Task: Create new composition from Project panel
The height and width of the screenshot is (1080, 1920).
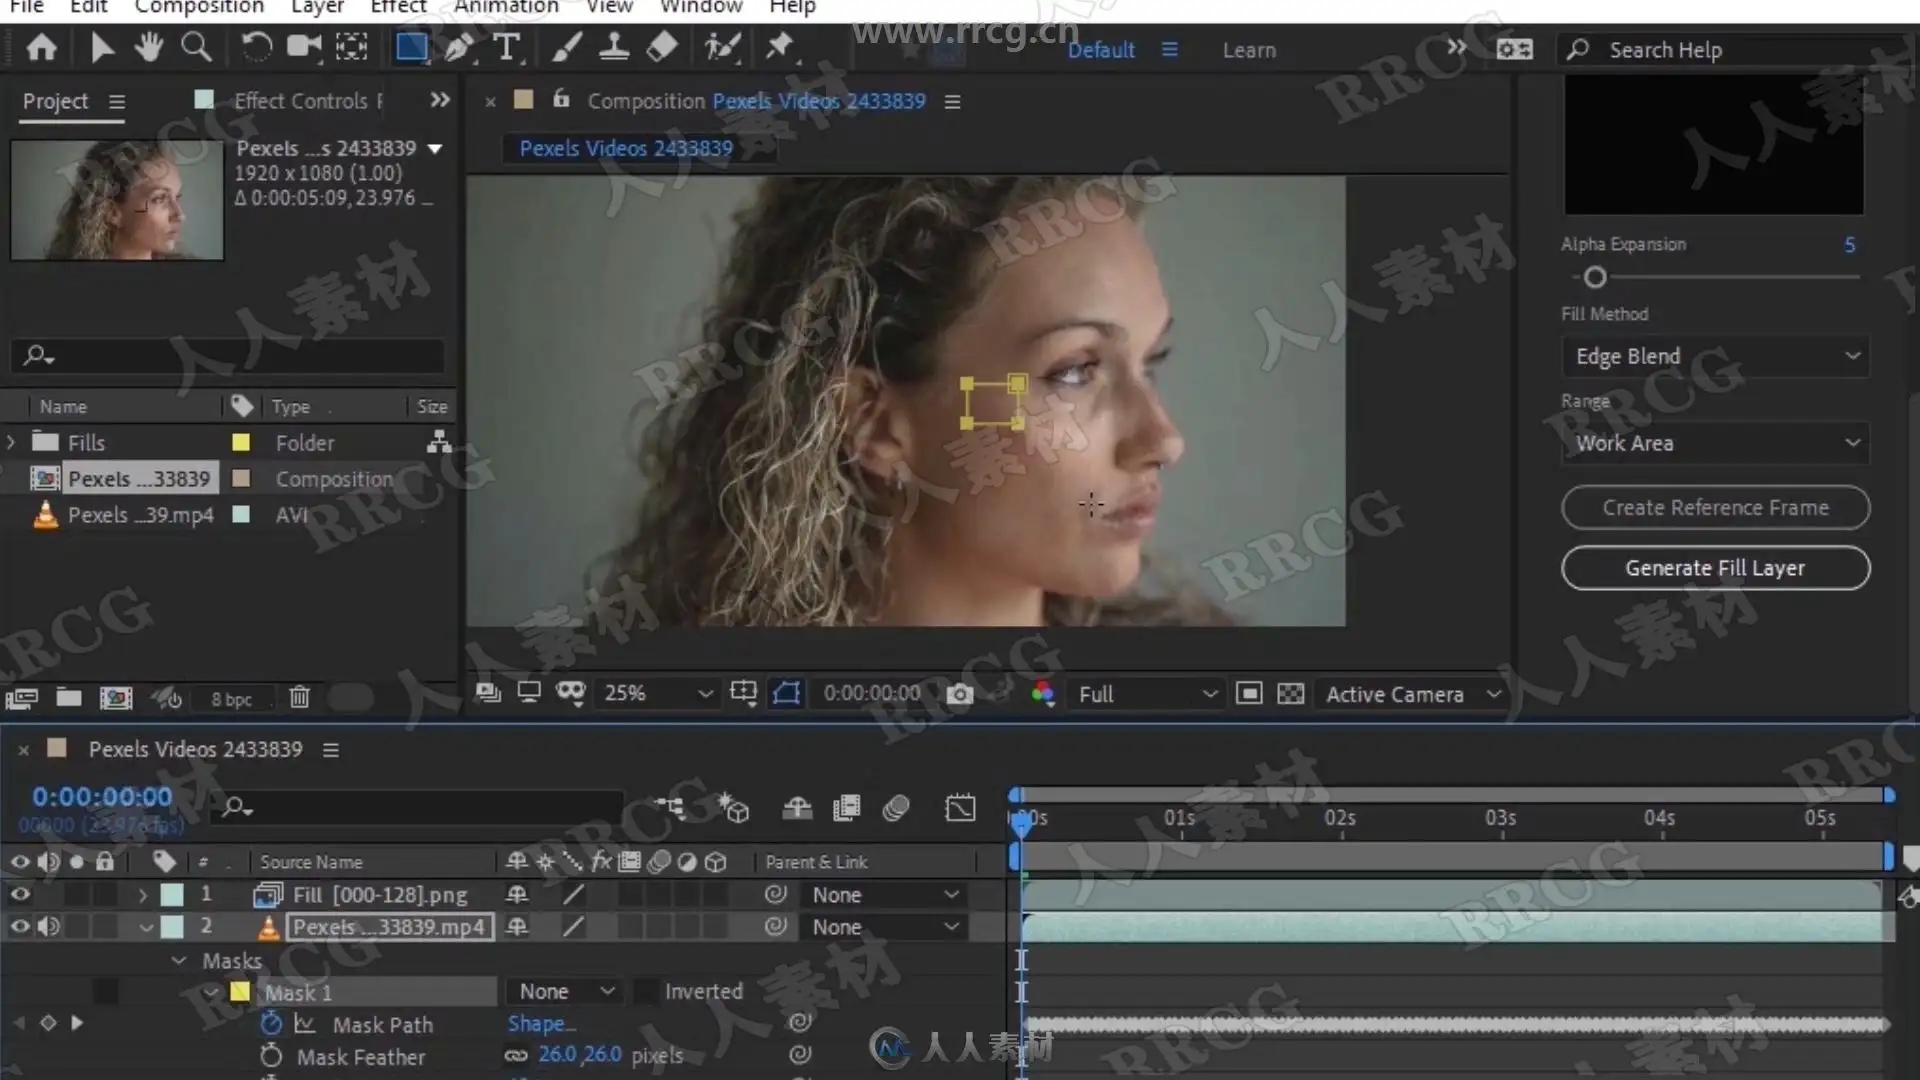Action: click(116, 698)
